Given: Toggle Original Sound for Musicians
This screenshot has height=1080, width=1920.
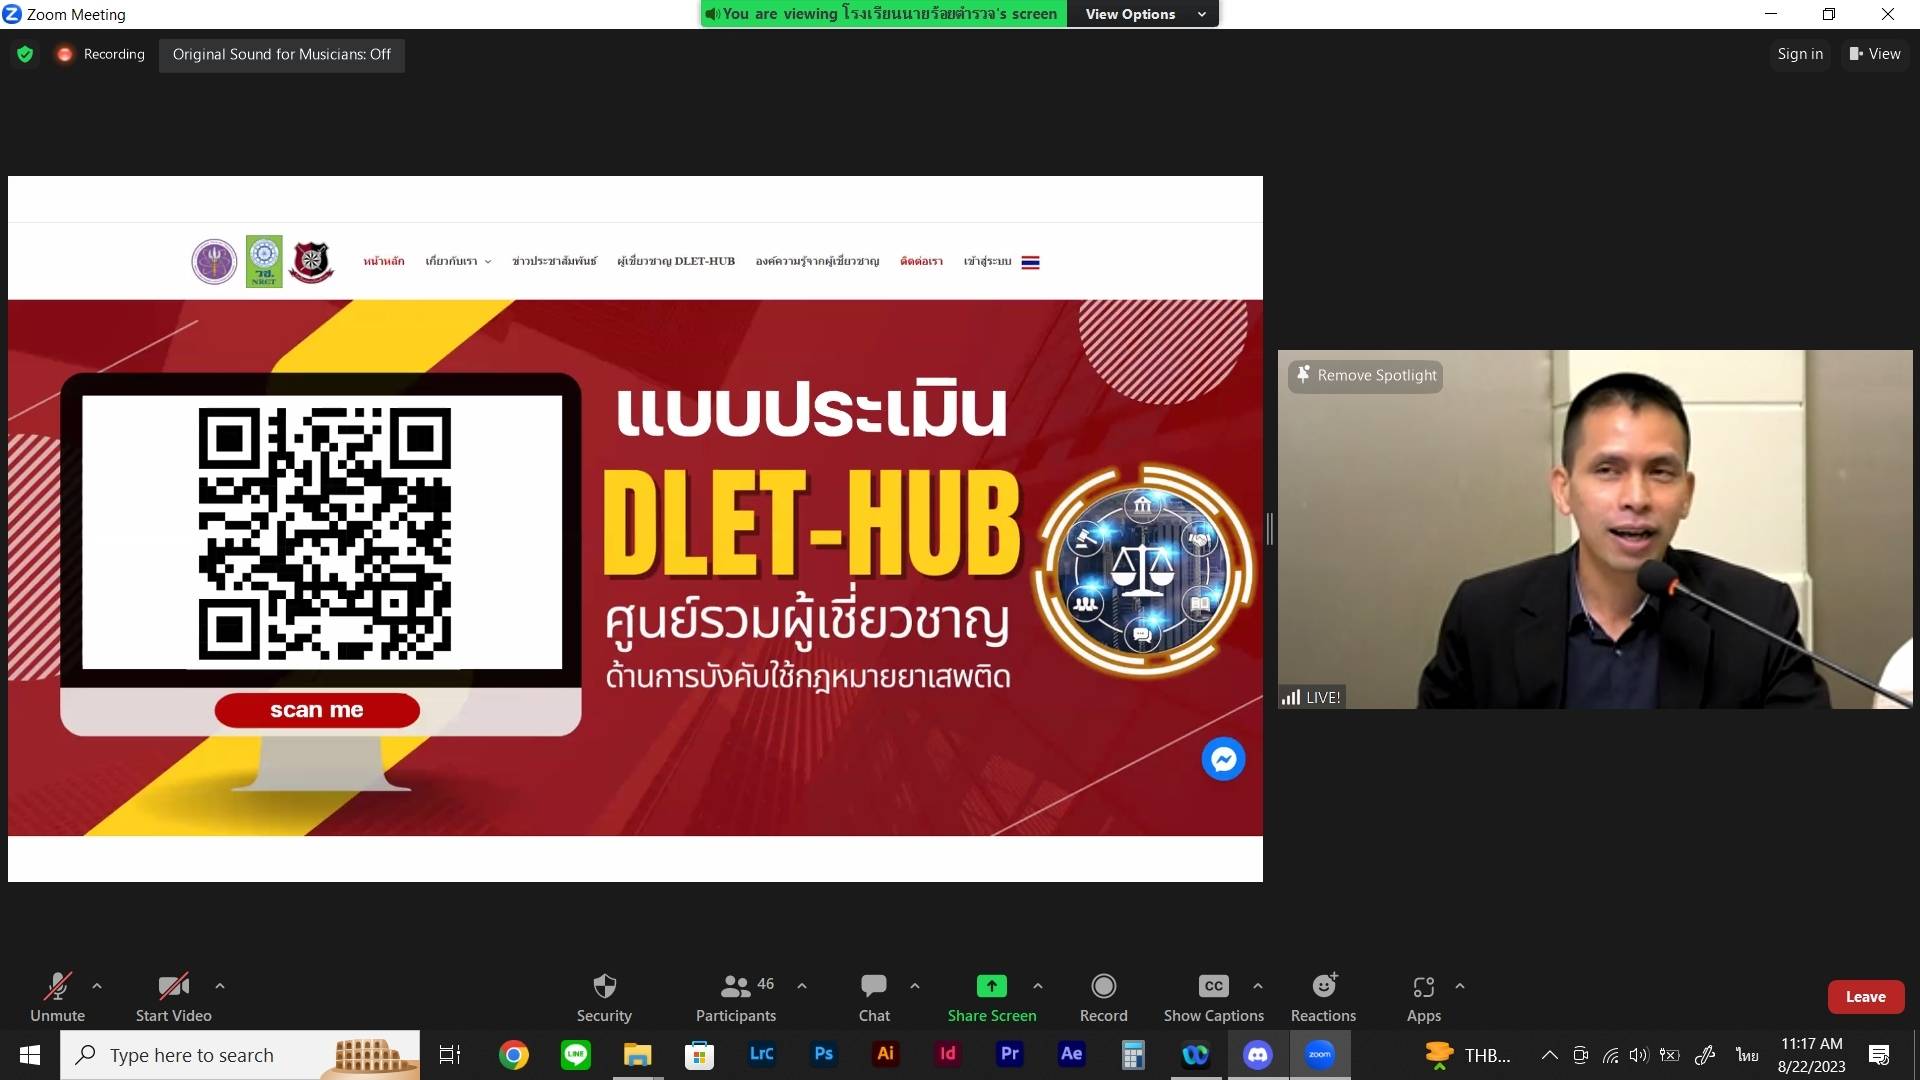Looking at the screenshot, I should click(281, 54).
